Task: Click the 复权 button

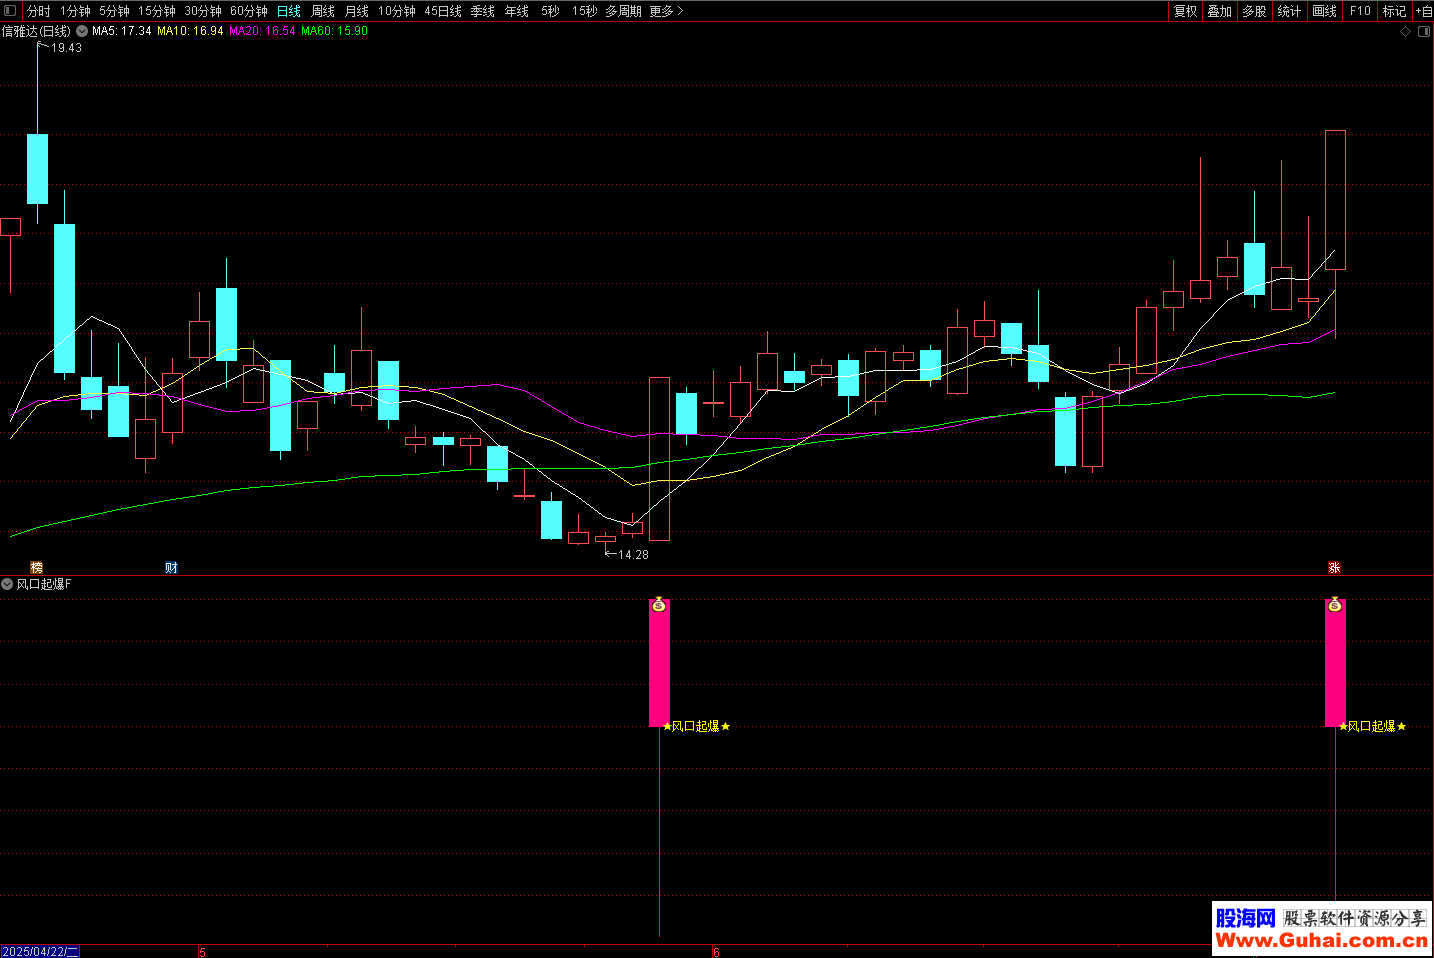Action: pos(1186,11)
